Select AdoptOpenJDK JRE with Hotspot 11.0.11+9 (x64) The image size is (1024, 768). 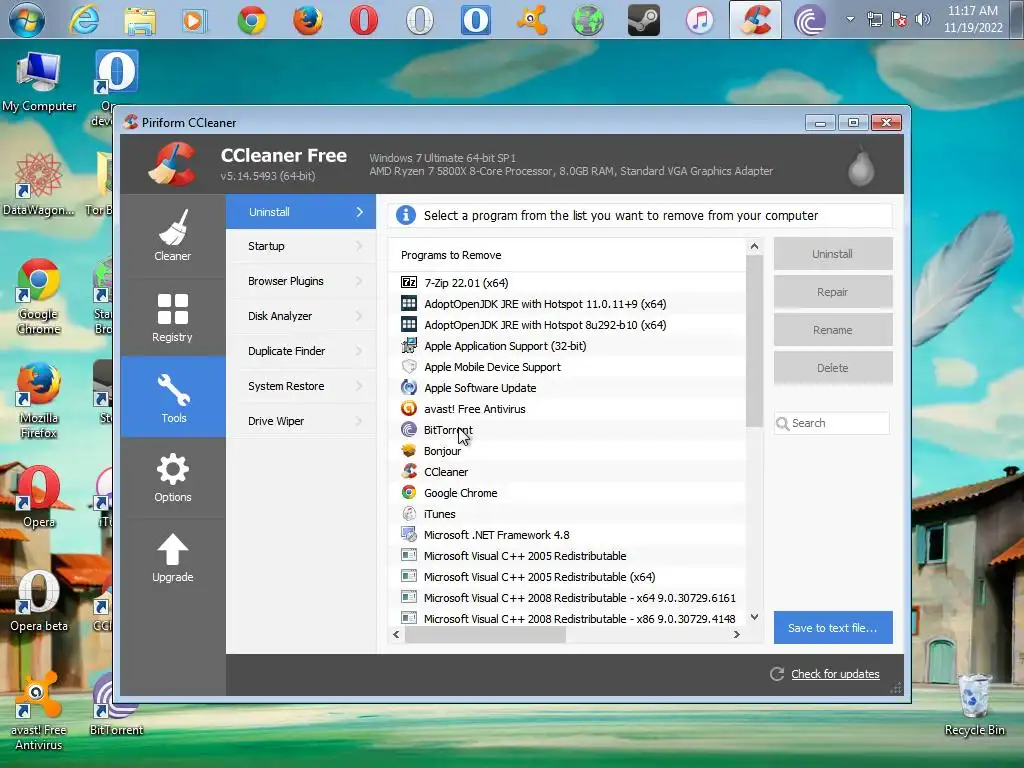point(567,304)
